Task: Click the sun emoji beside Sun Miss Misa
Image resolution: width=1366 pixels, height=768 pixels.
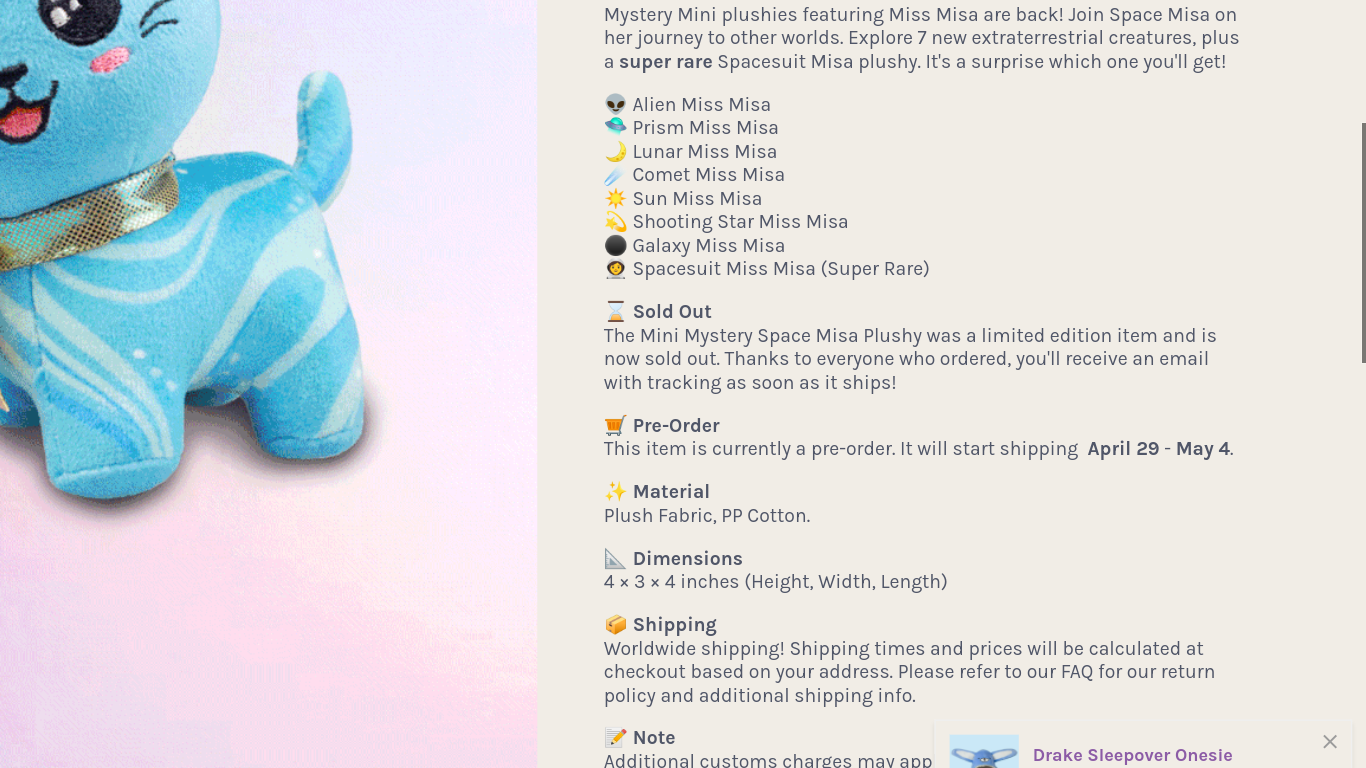Action: pyautogui.click(x=615, y=198)
